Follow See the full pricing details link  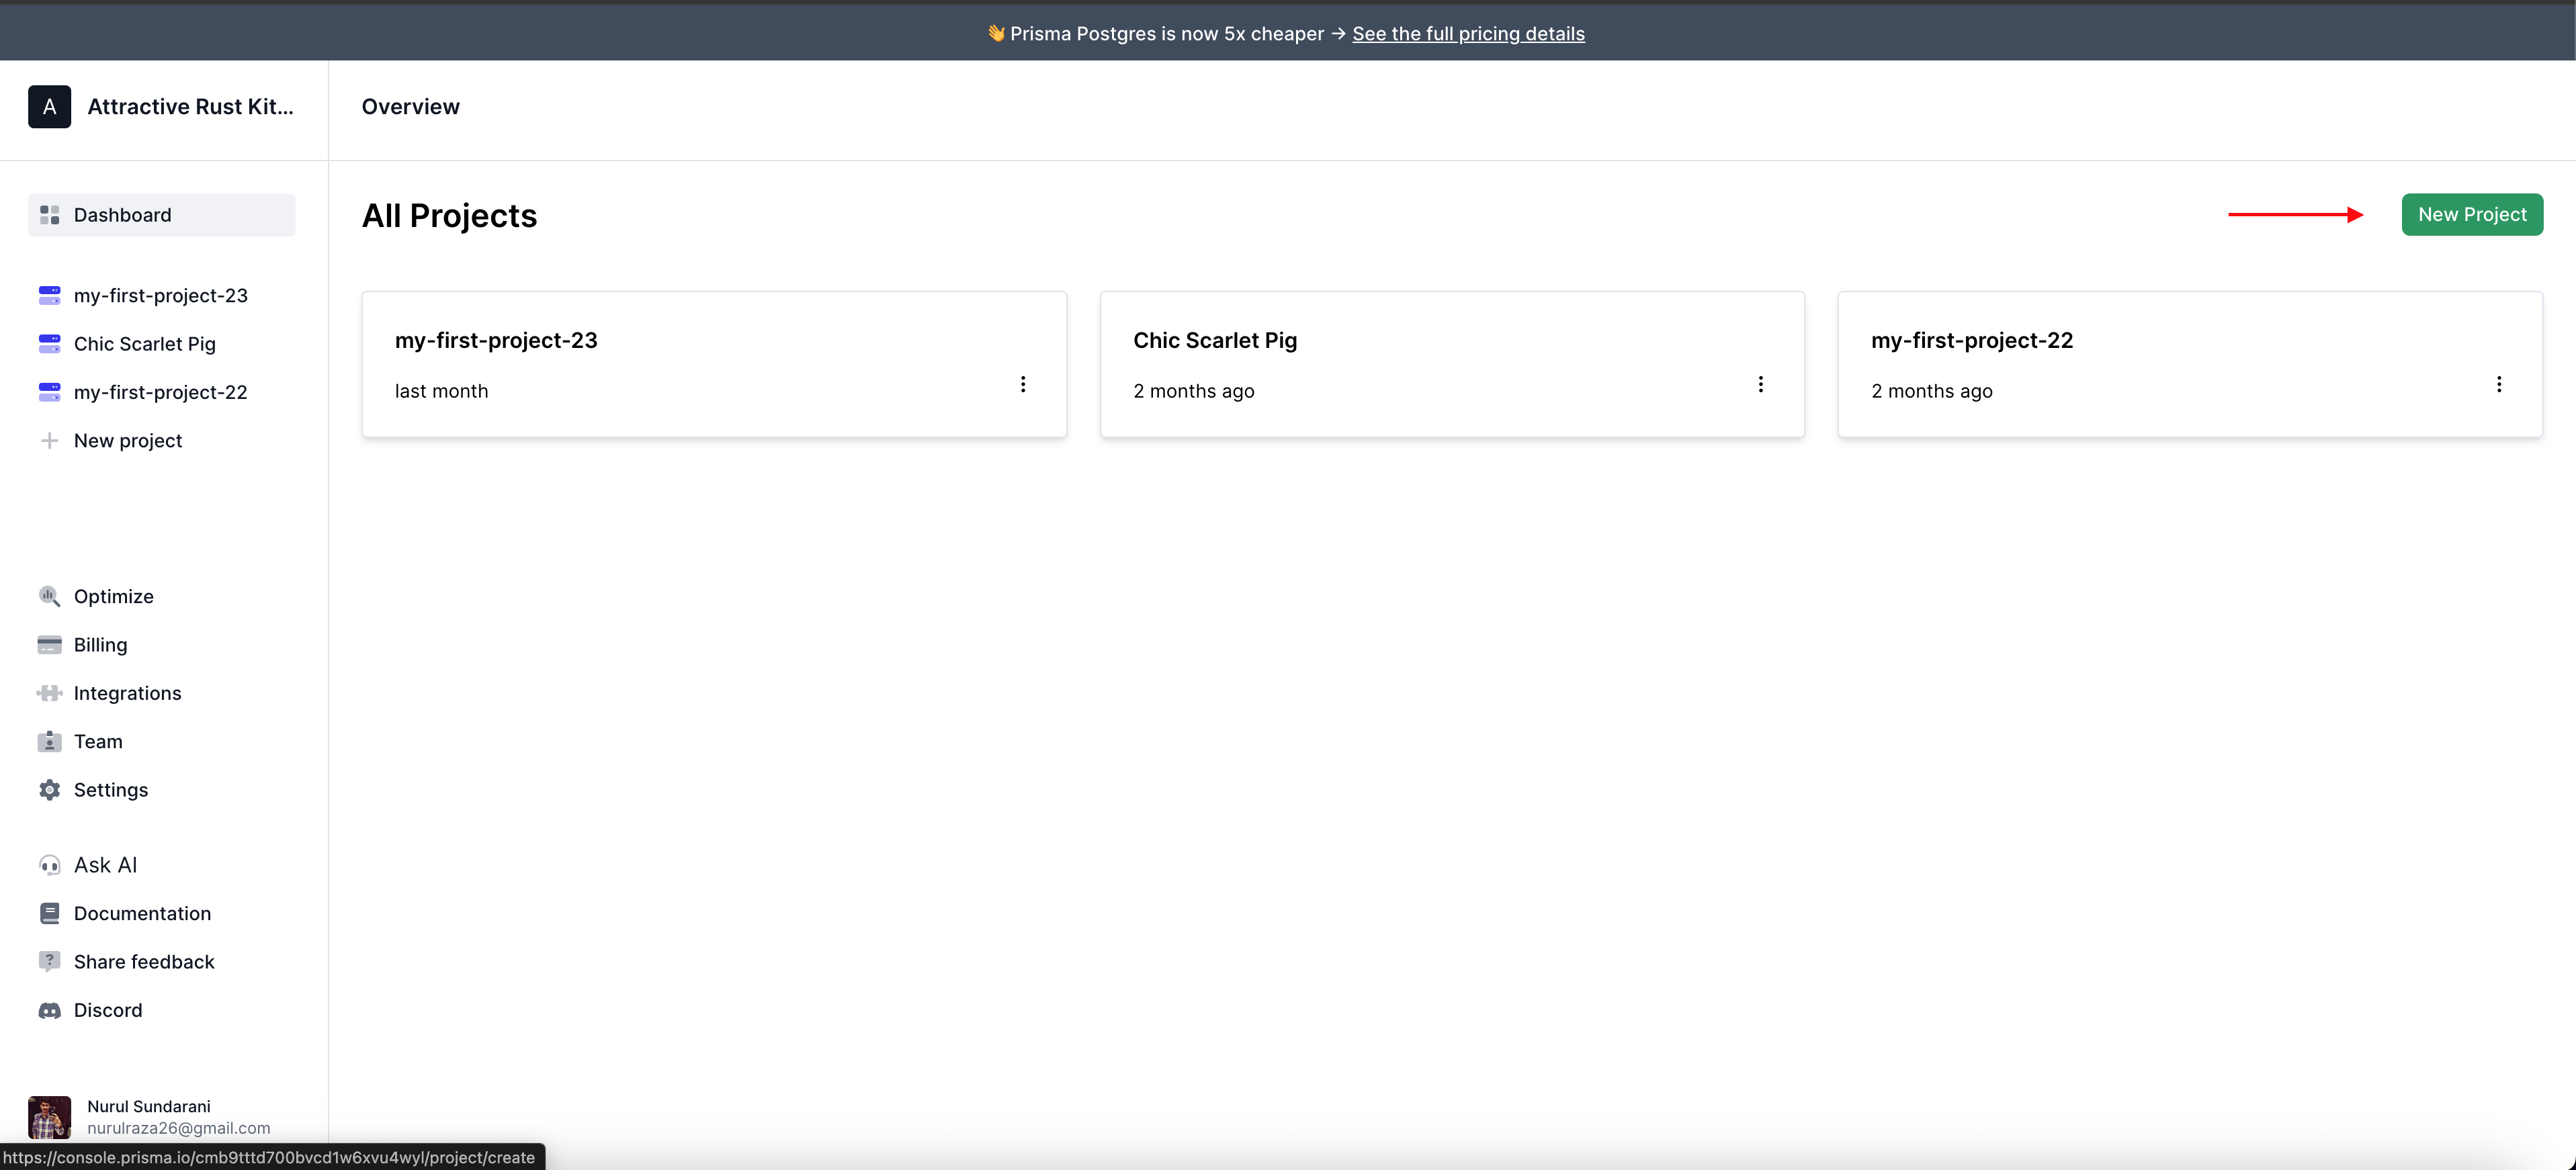coord(1468,34)
